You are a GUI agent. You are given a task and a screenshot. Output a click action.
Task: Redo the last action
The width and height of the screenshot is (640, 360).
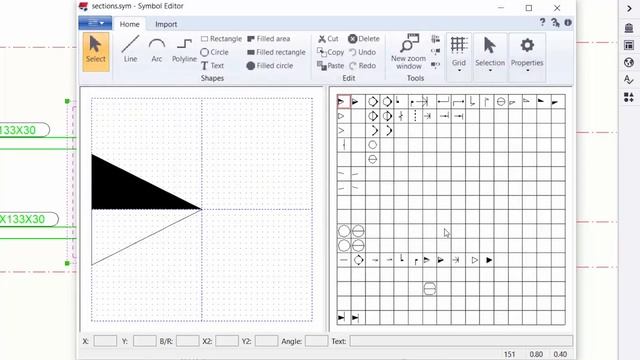tap(362, 66)
